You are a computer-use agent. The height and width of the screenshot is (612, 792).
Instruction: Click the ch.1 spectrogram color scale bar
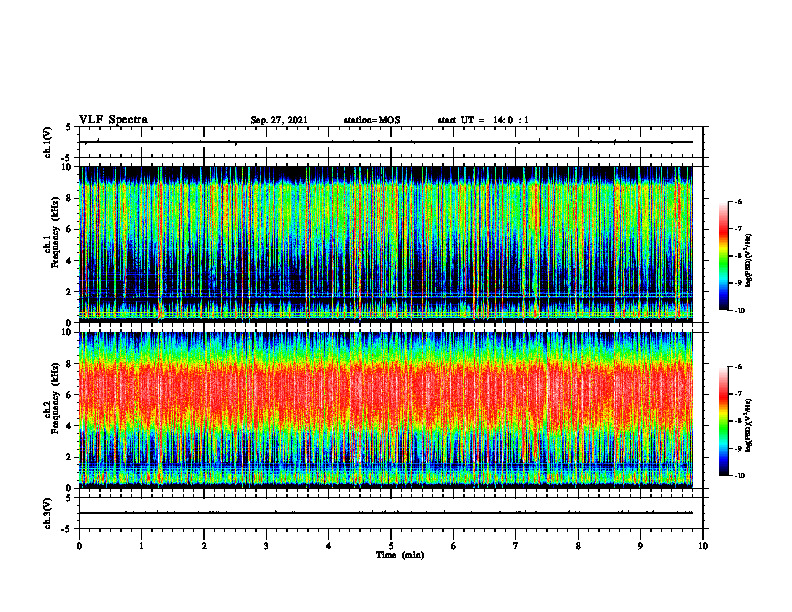(723, 256)
